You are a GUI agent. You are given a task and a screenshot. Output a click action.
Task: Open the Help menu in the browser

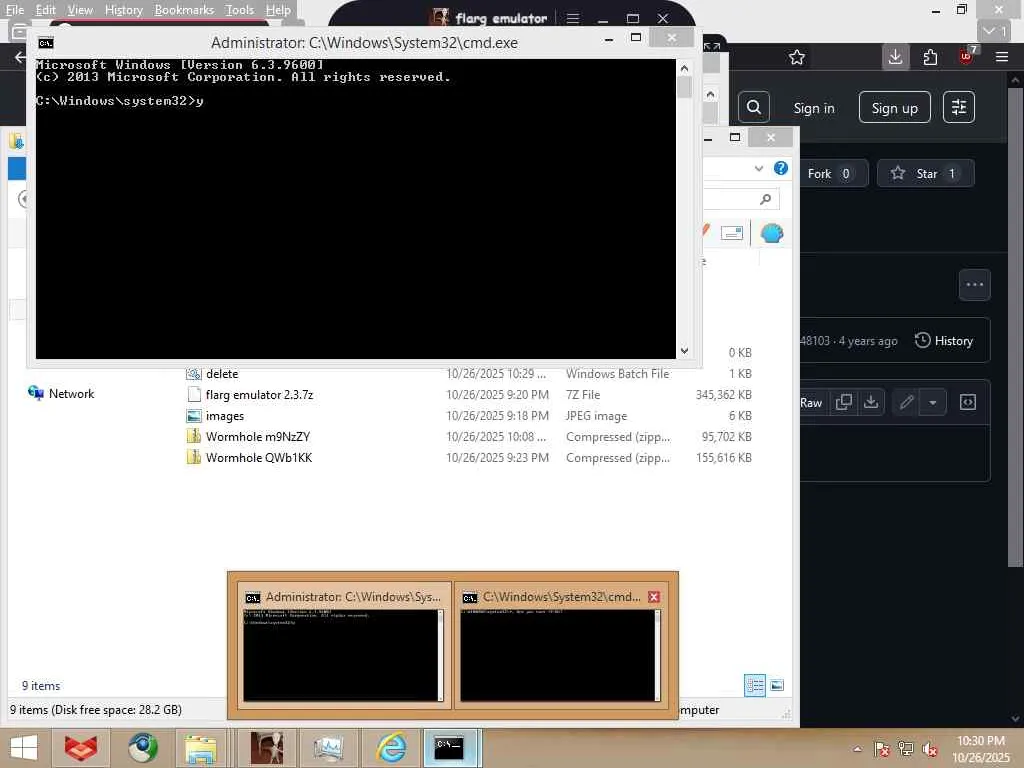click(x=278, y=10)
